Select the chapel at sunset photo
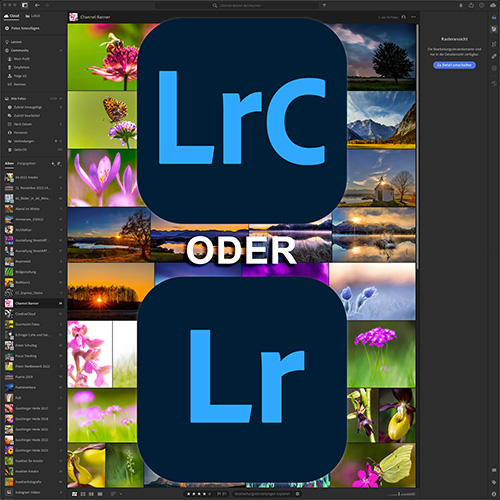Screen dimensions: 500x500 coord(381,178)
